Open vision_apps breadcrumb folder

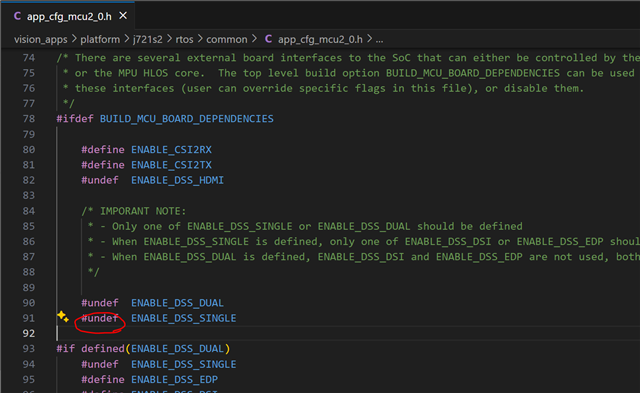click(x=40, y=40)
